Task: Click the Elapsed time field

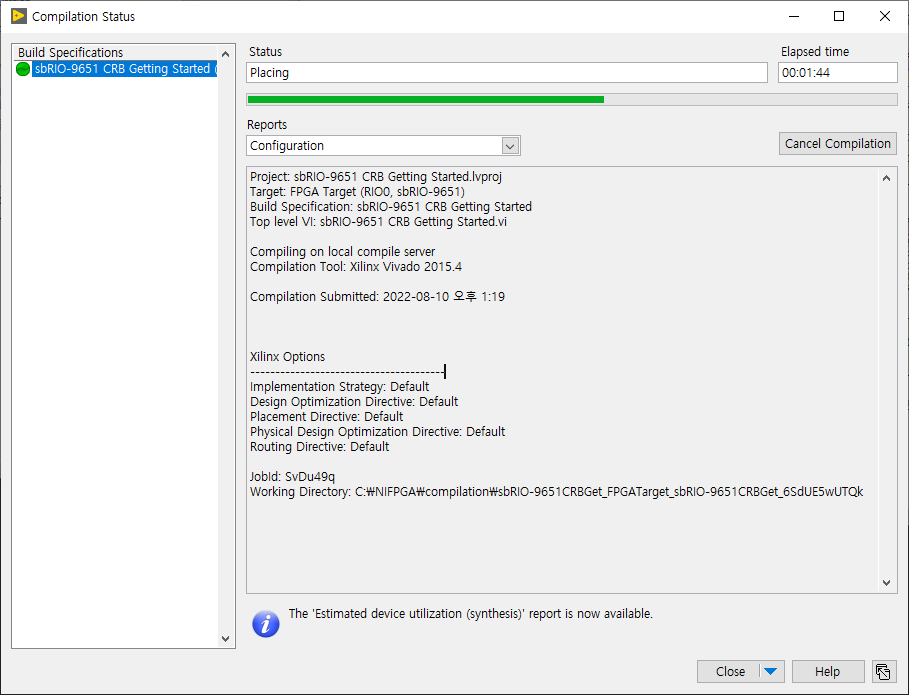Action: (x=837, y=72)
